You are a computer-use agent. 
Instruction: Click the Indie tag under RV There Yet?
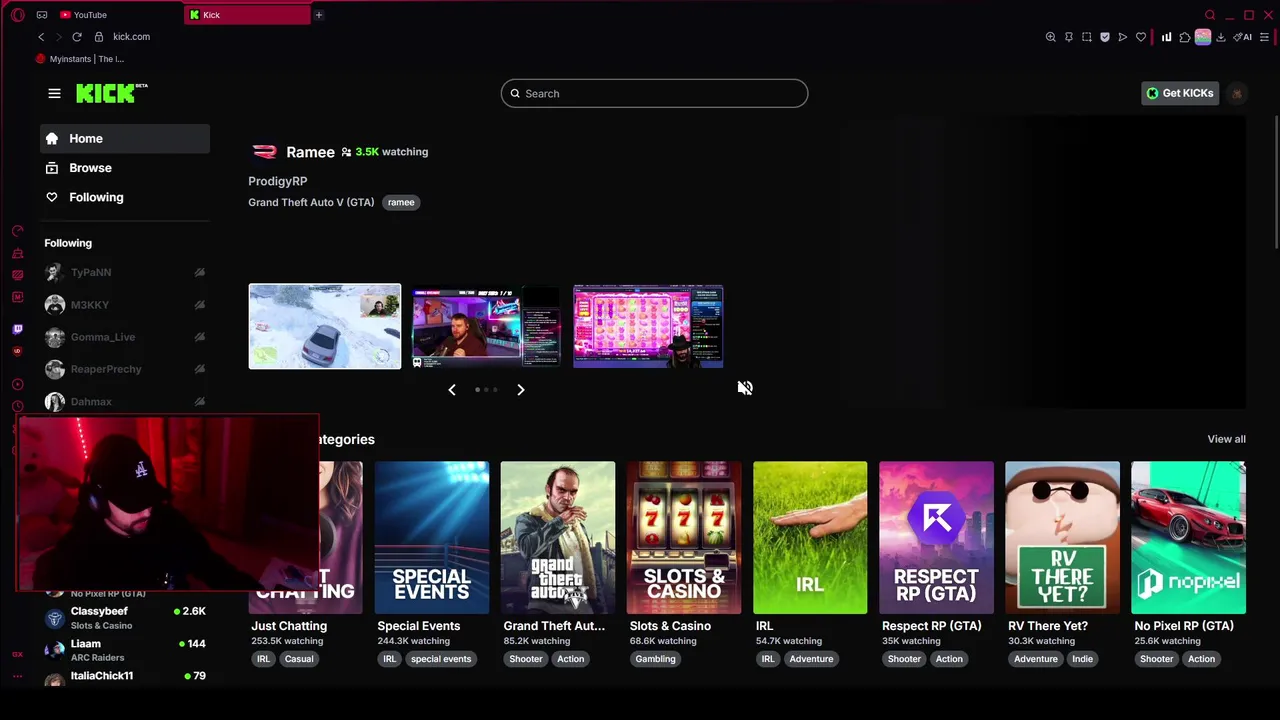[1082, 659]
